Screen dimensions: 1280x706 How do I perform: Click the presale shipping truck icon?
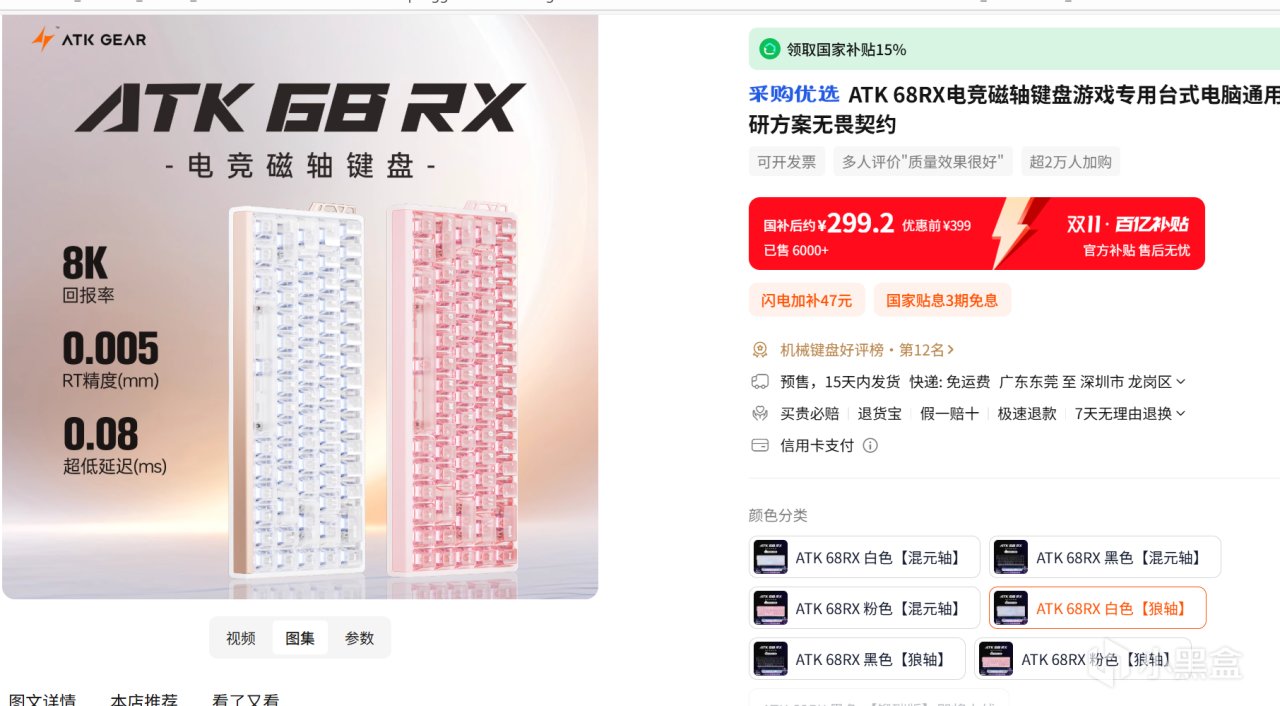(x=760, y=382)
